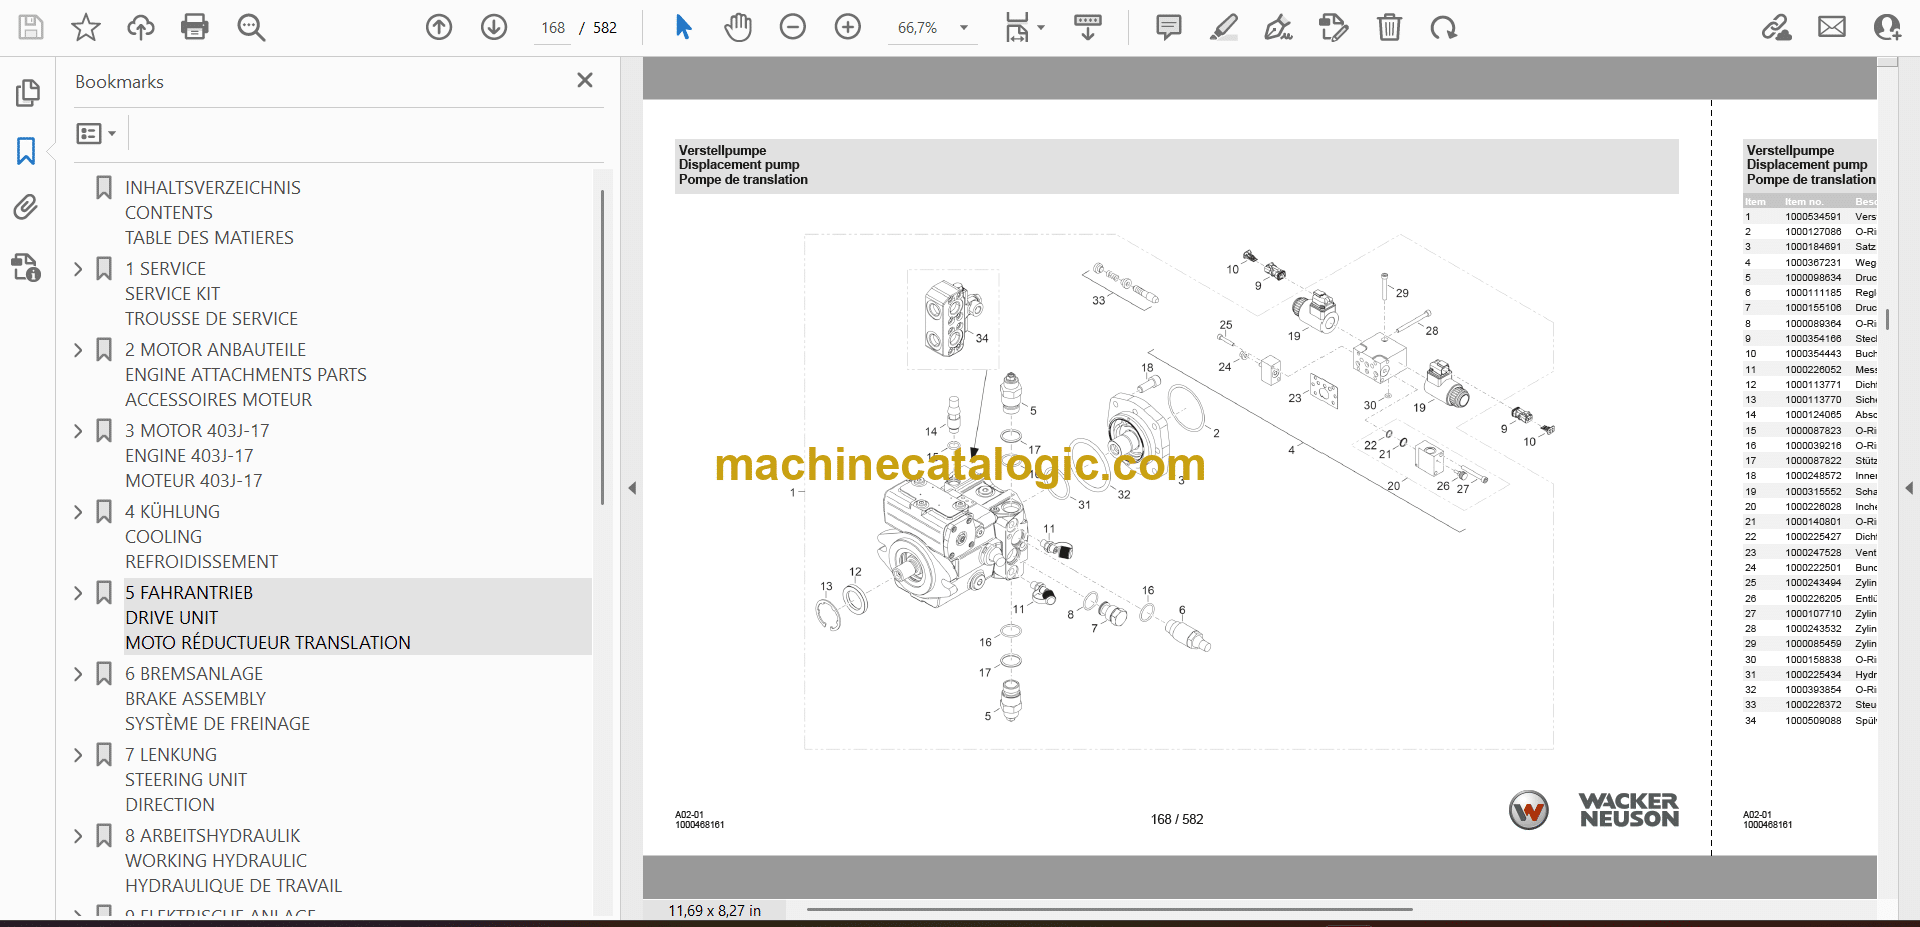1920x927 pixels.
Task: Open the Find text search tool
Action: click(251, 27)
